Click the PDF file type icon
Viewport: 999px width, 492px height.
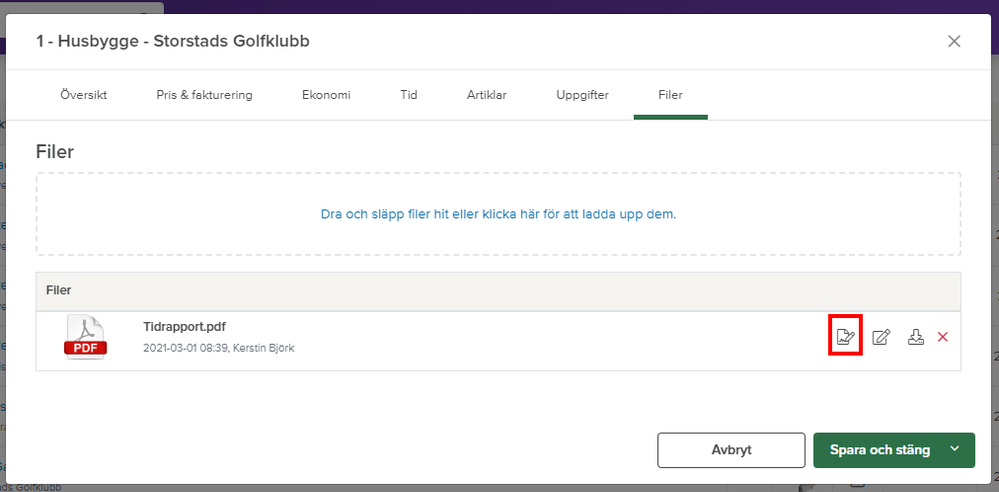point(85,337)
